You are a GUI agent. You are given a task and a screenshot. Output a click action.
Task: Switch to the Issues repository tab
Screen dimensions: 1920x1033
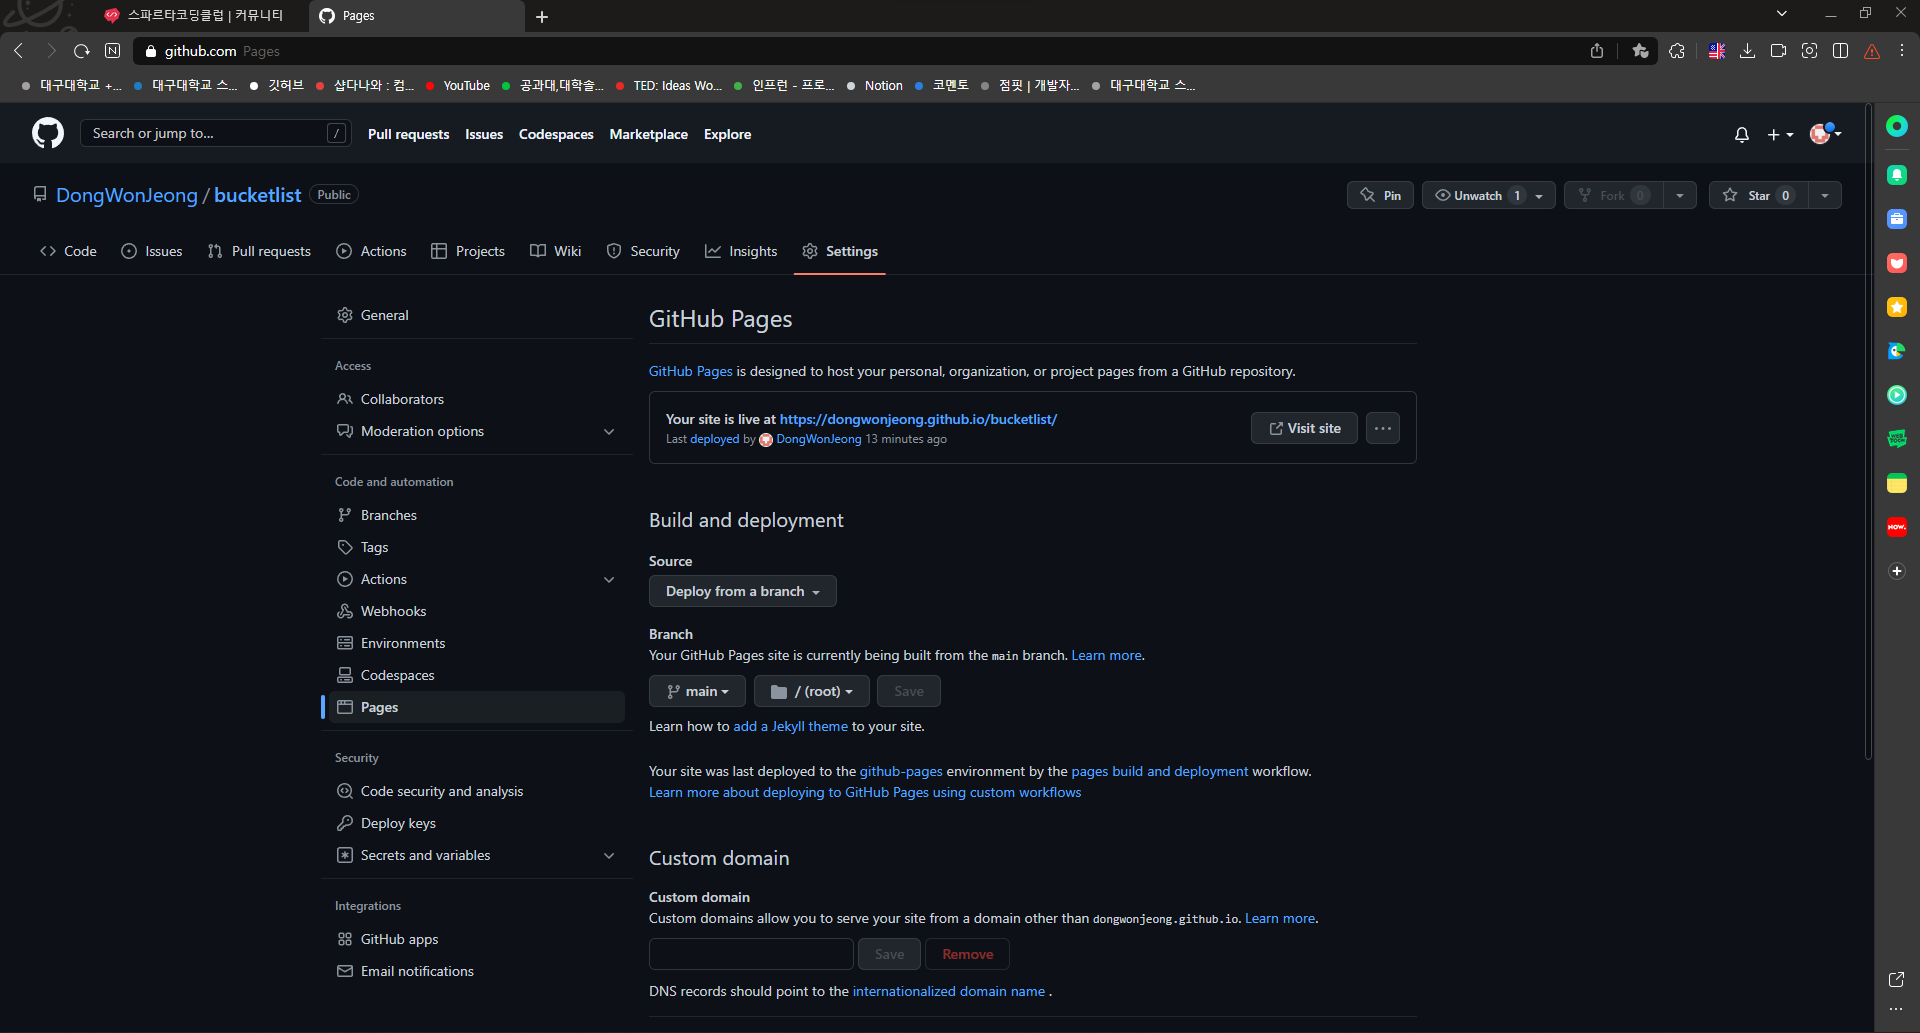[x=152, y=251]
